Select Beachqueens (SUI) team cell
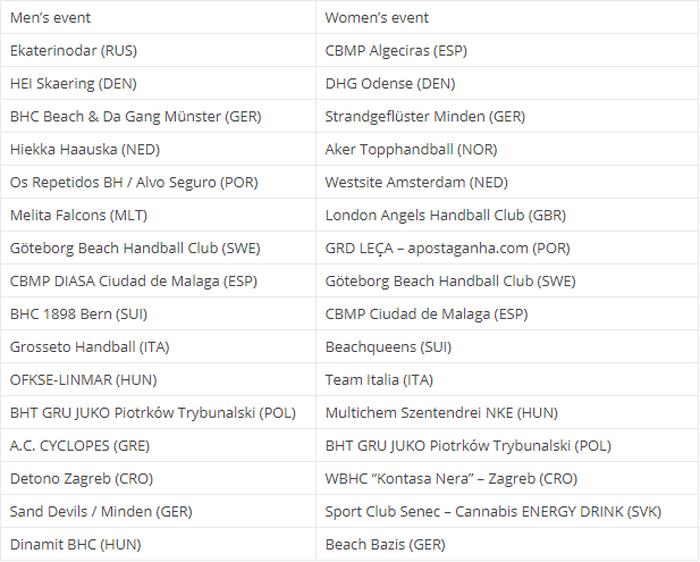 point(388,347)
